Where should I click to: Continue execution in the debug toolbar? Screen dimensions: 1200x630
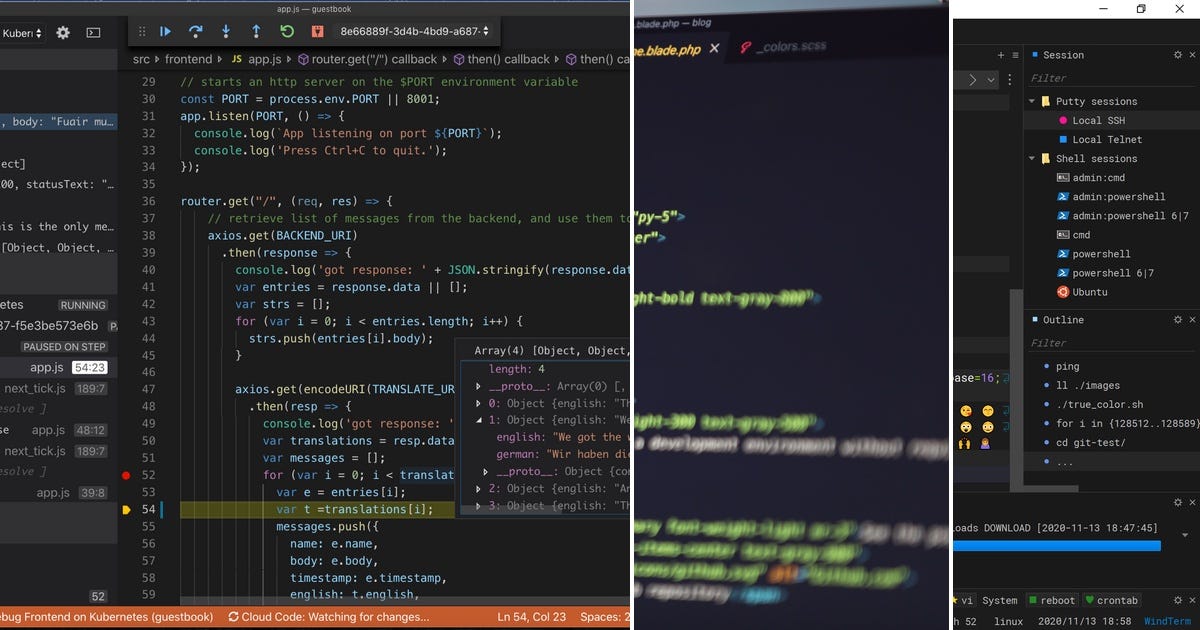(165, 31)
